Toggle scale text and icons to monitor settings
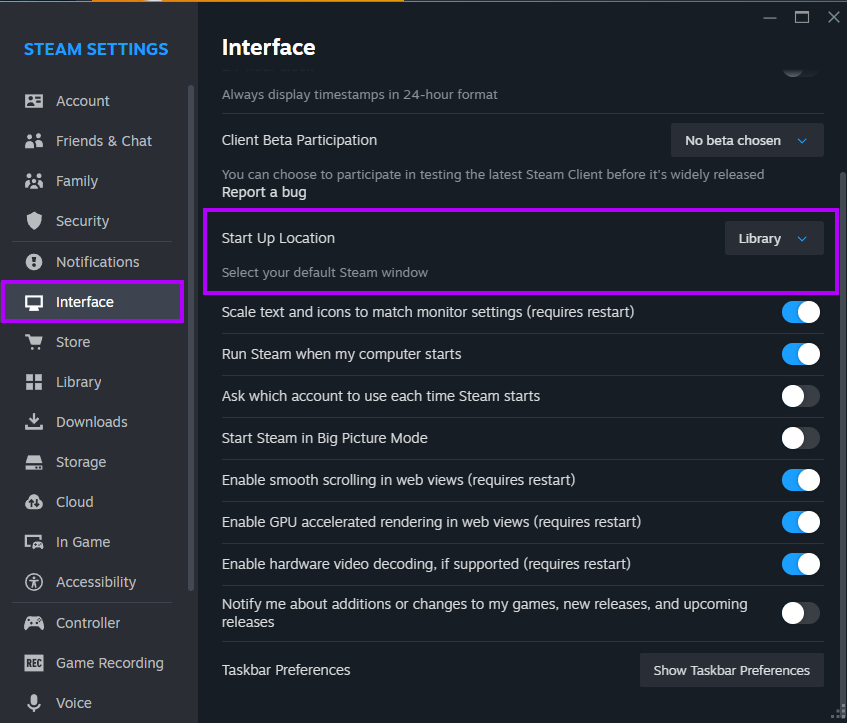This screenshot has width=847, height=723. 801,312
